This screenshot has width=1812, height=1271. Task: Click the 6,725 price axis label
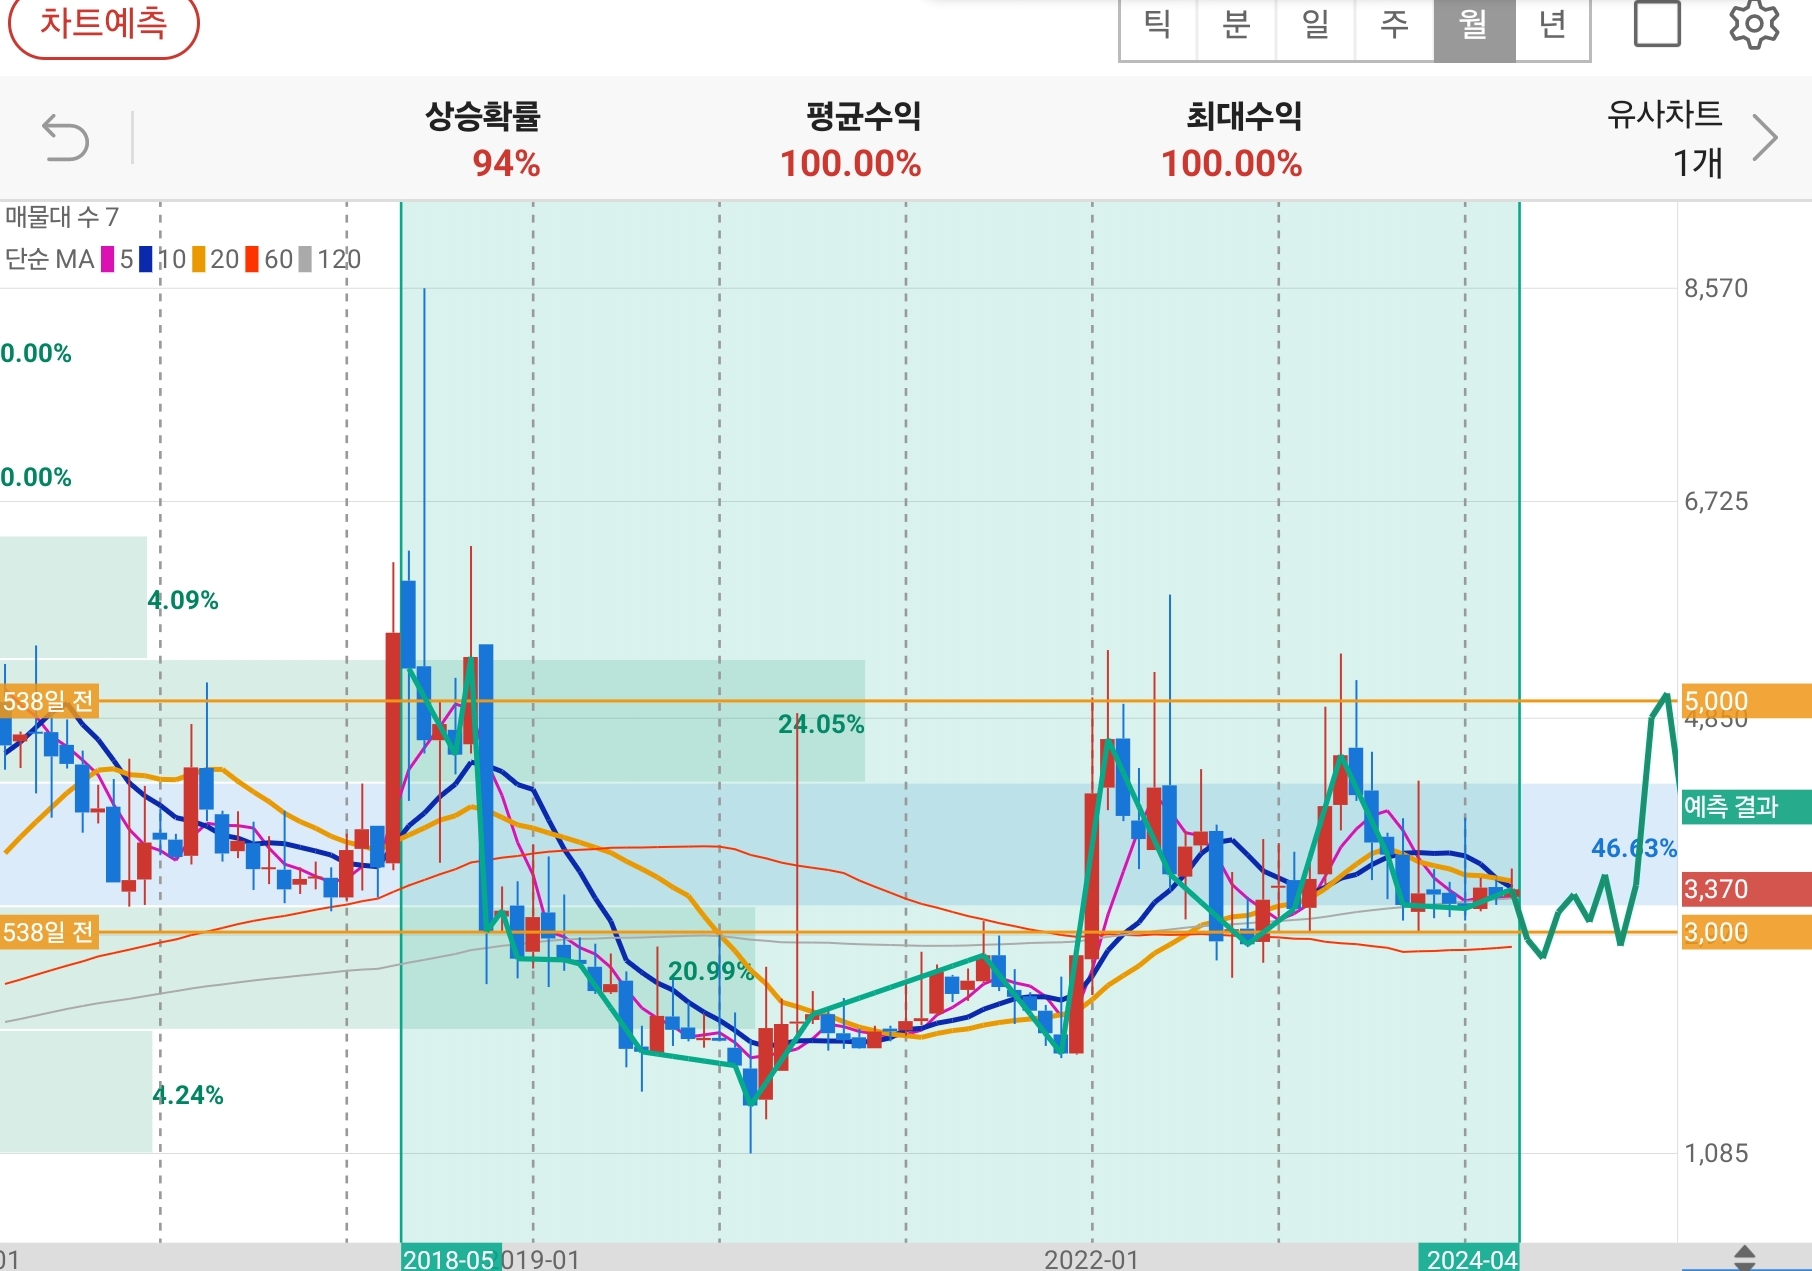(x=1717, y=502)
